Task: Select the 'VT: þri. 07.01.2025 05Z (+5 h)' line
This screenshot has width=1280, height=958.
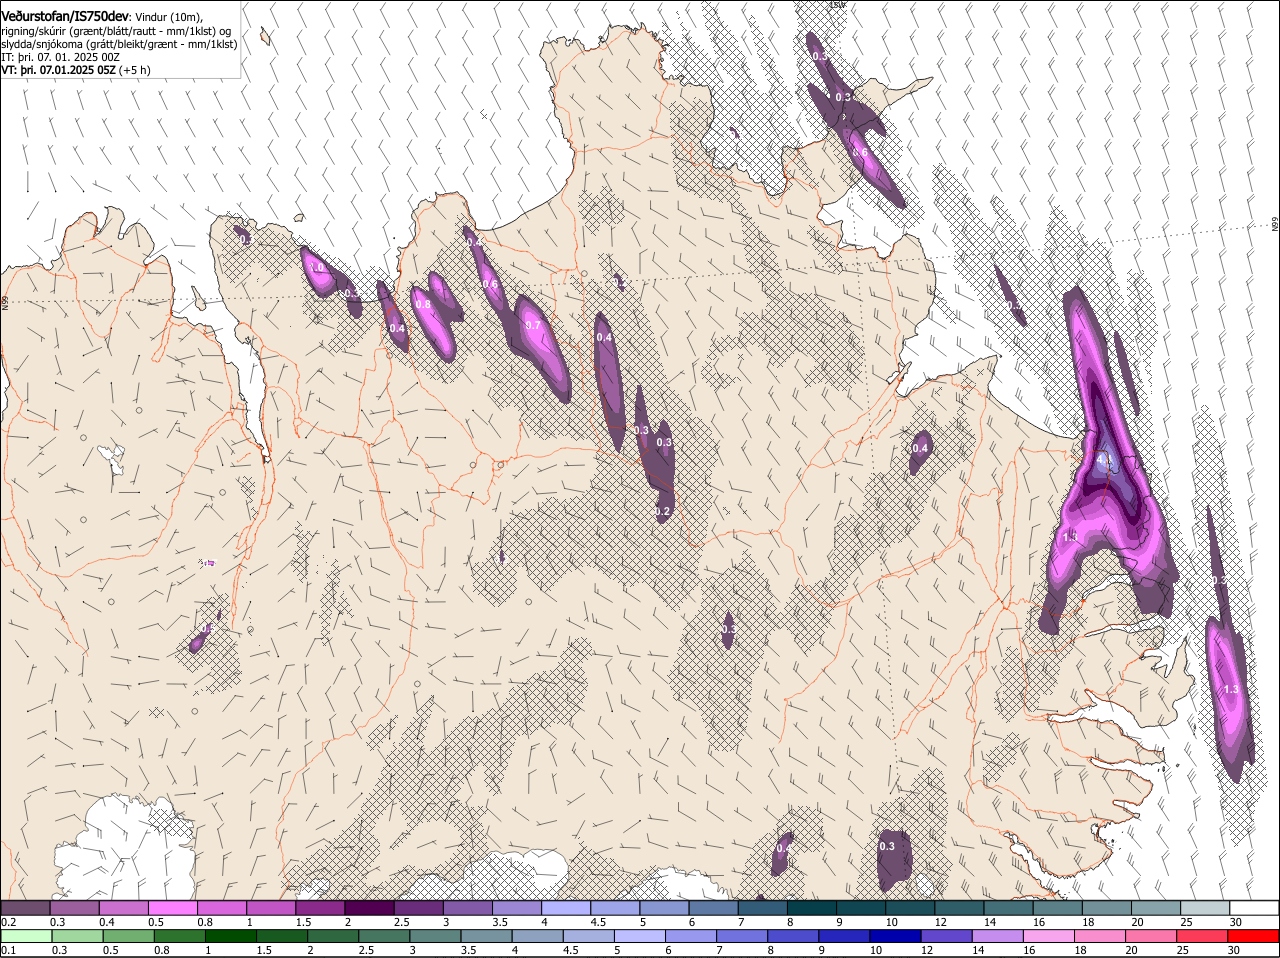Action: (76, 71)
